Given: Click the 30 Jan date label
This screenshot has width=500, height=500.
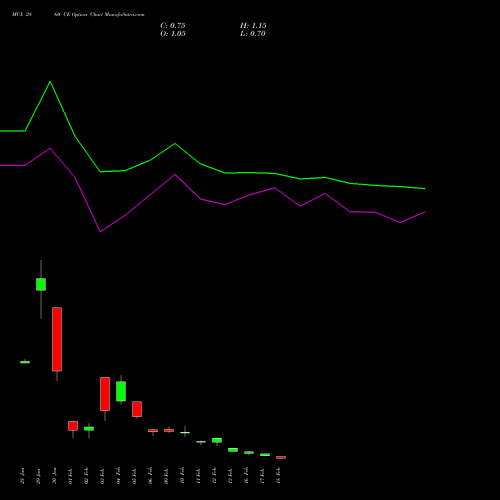Looking at the screenshot, I should pyautogui.click(x=54, y=476).
